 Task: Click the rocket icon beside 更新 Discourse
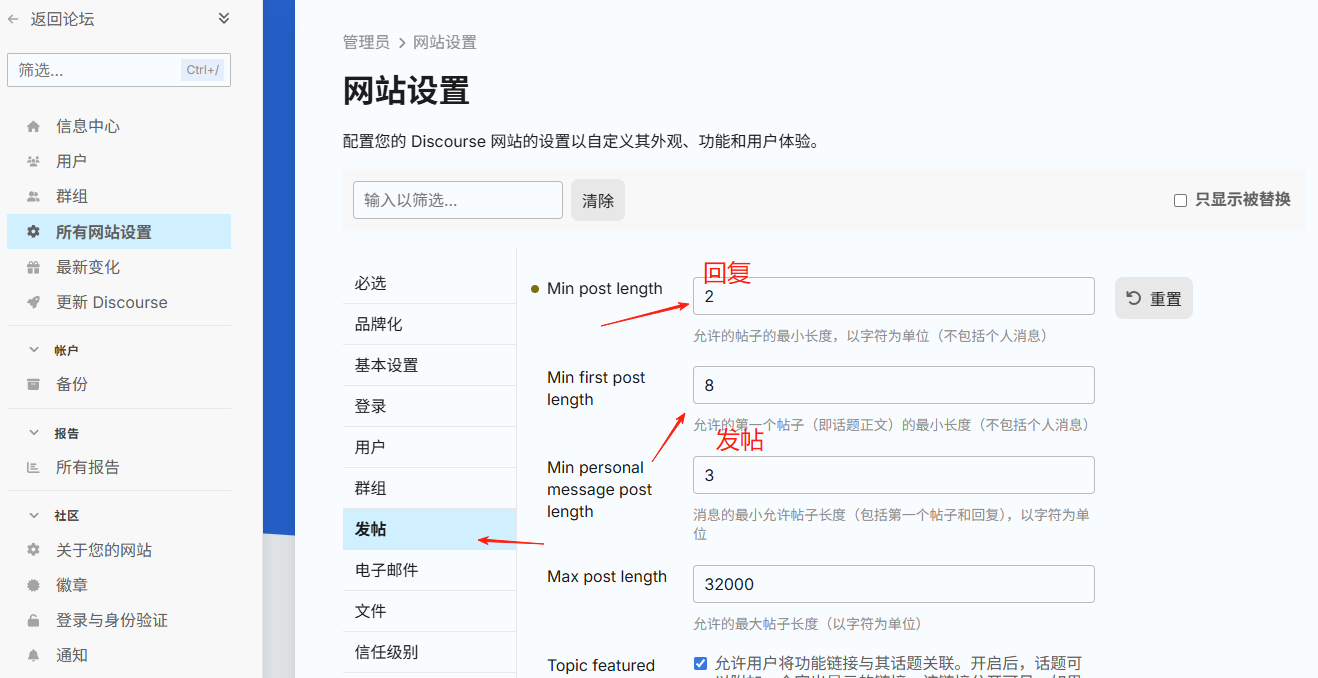click(x=34, y=303)
